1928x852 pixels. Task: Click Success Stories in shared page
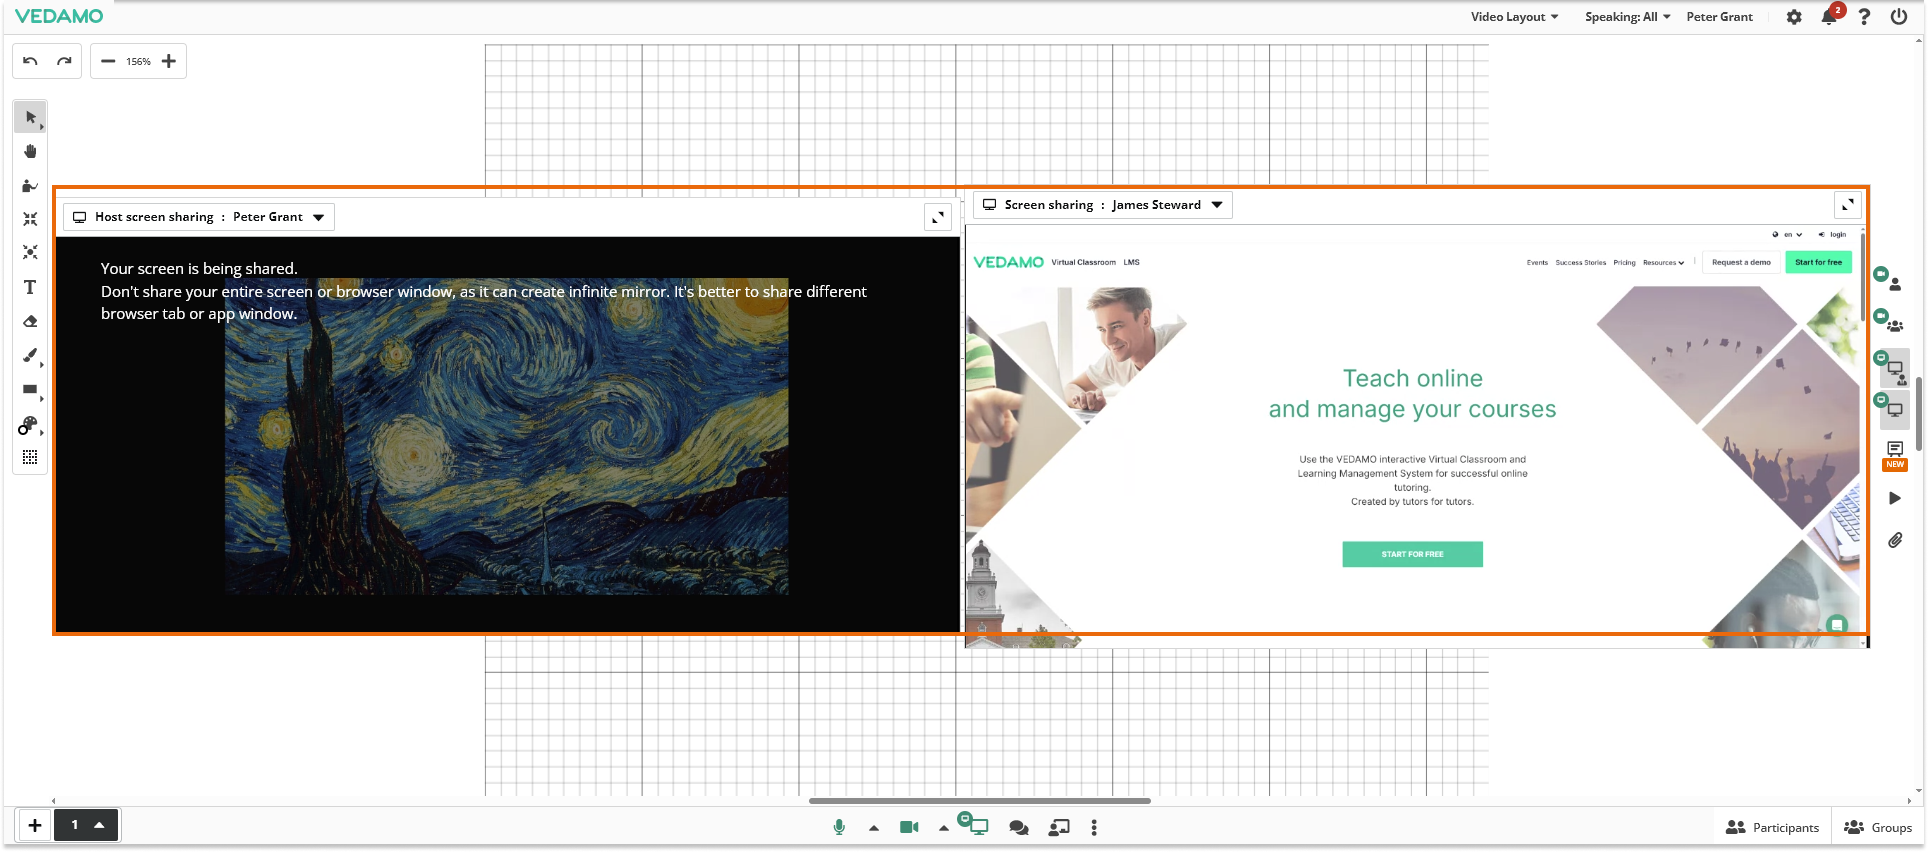[1580, 263]
